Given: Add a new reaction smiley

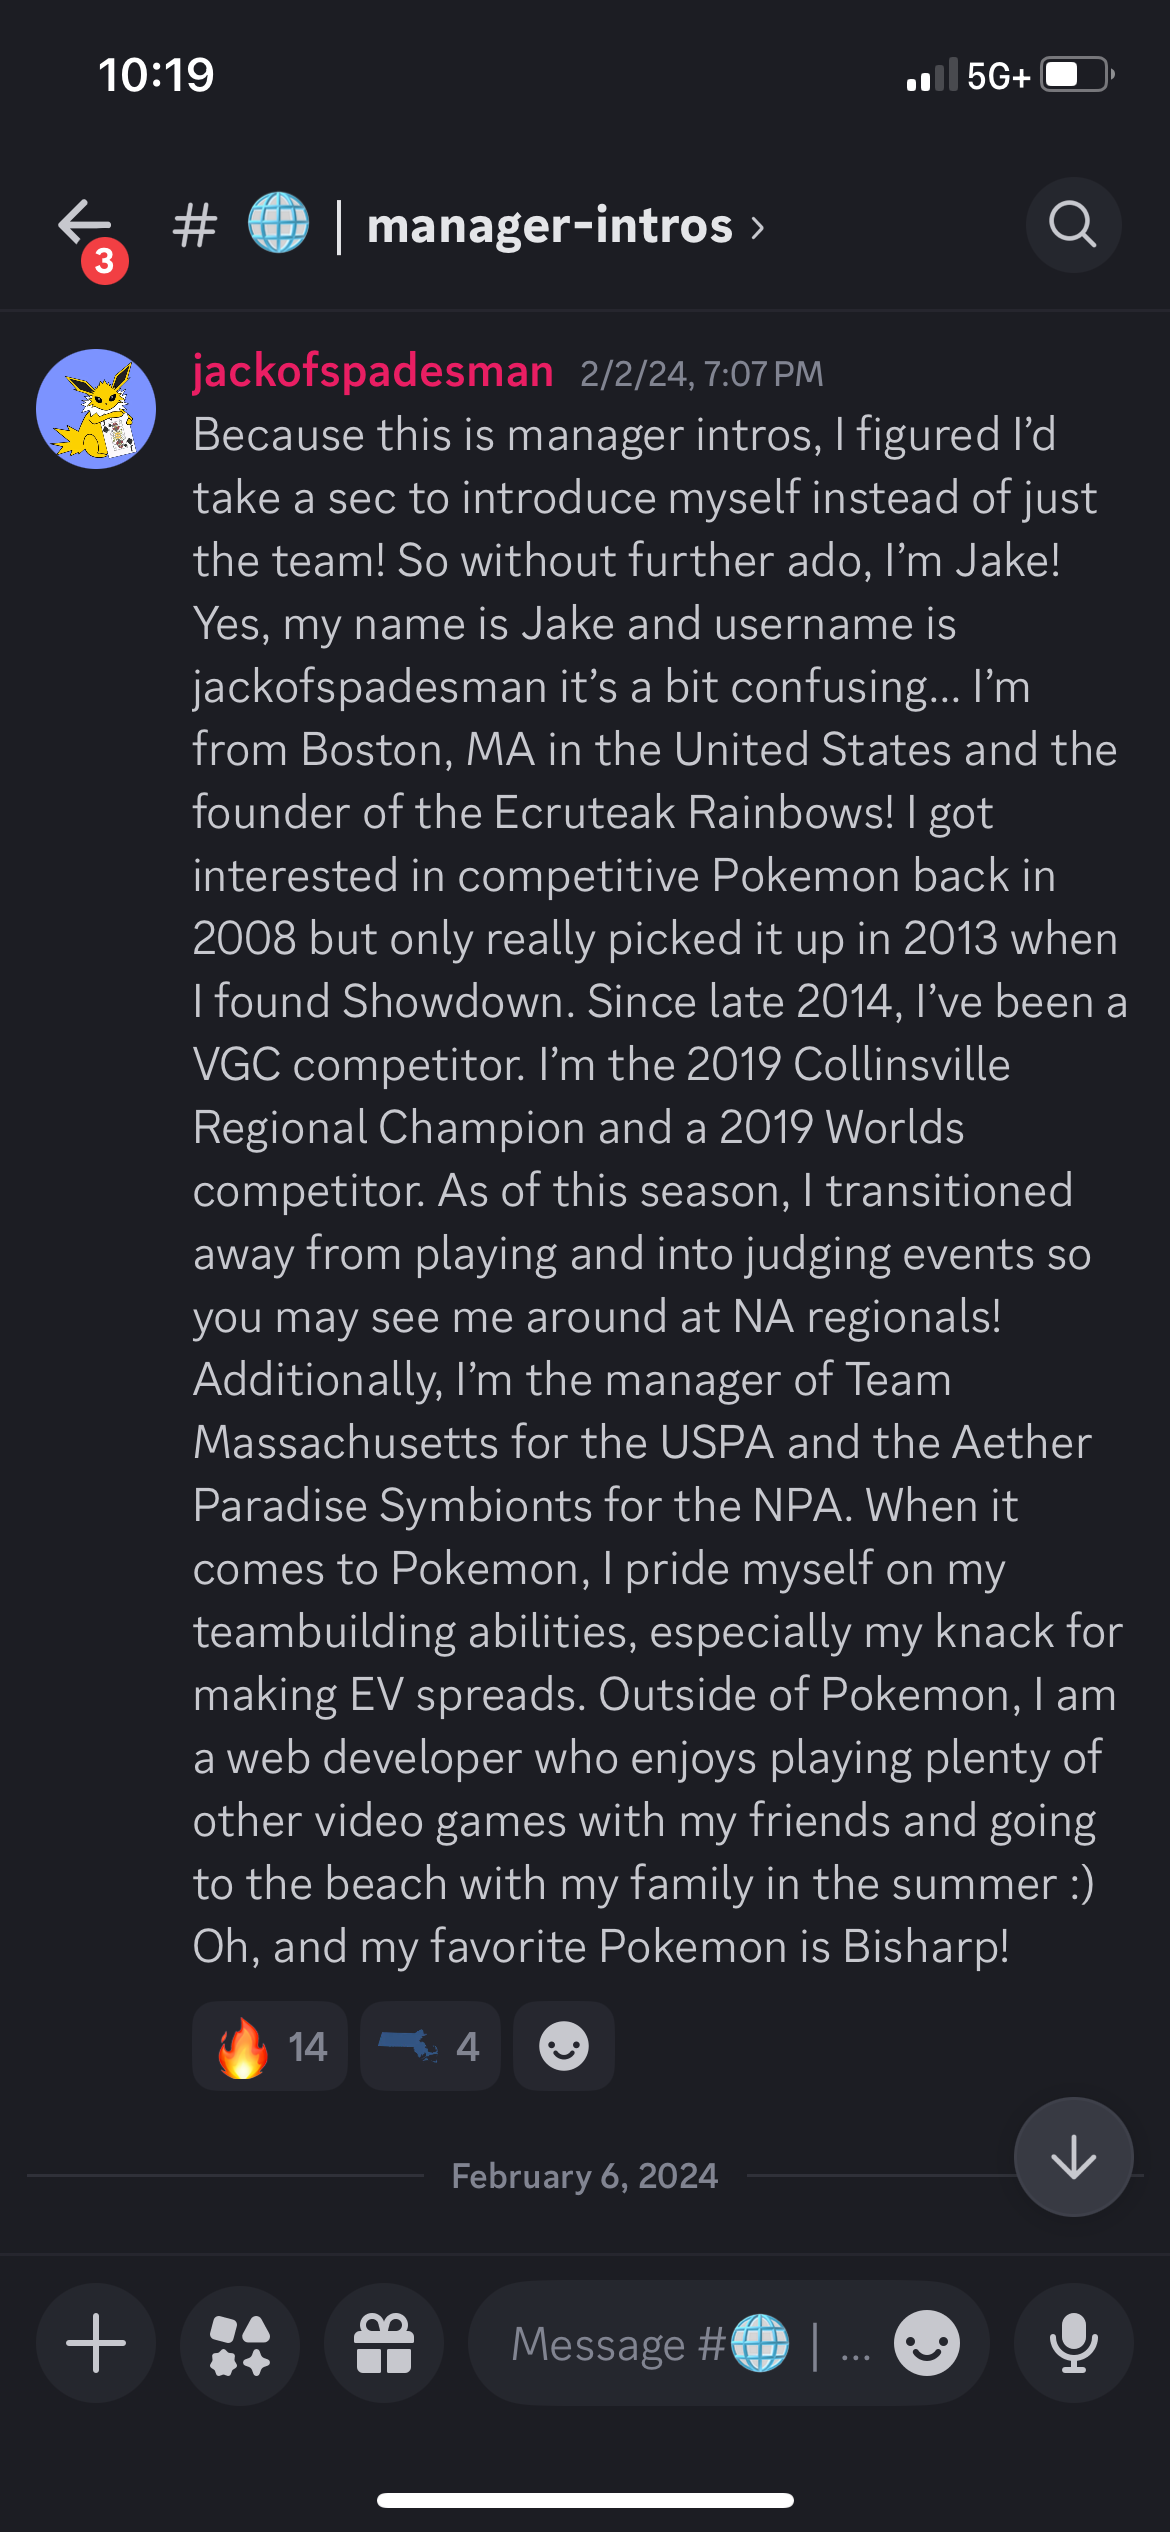Looking at the screenshot, I should [564, 2046].
